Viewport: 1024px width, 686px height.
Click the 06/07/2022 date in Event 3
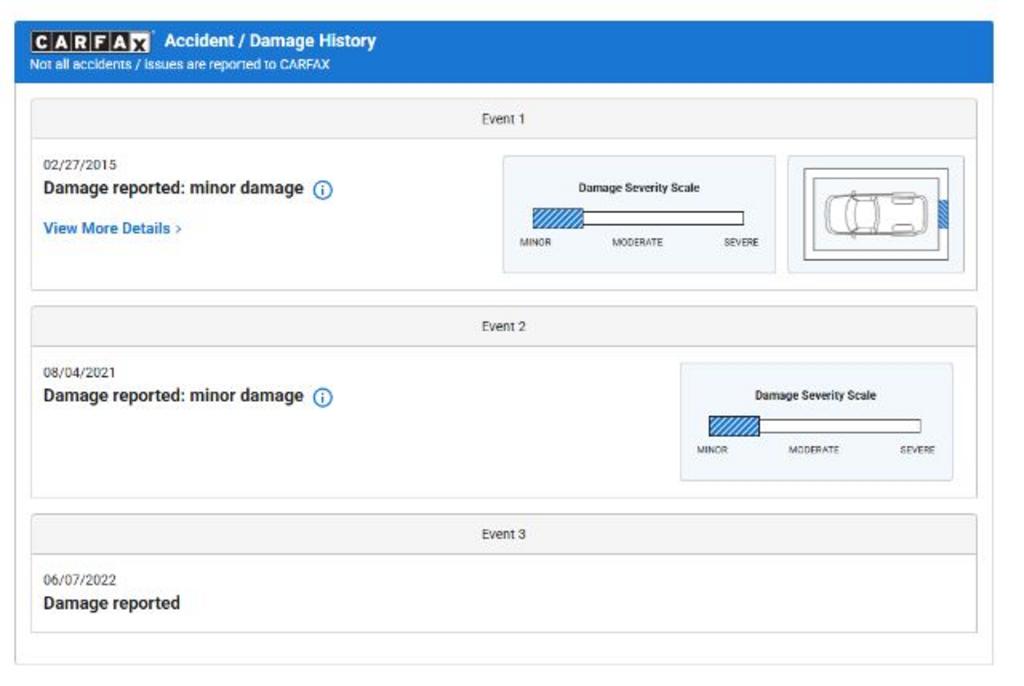(80, 580)
